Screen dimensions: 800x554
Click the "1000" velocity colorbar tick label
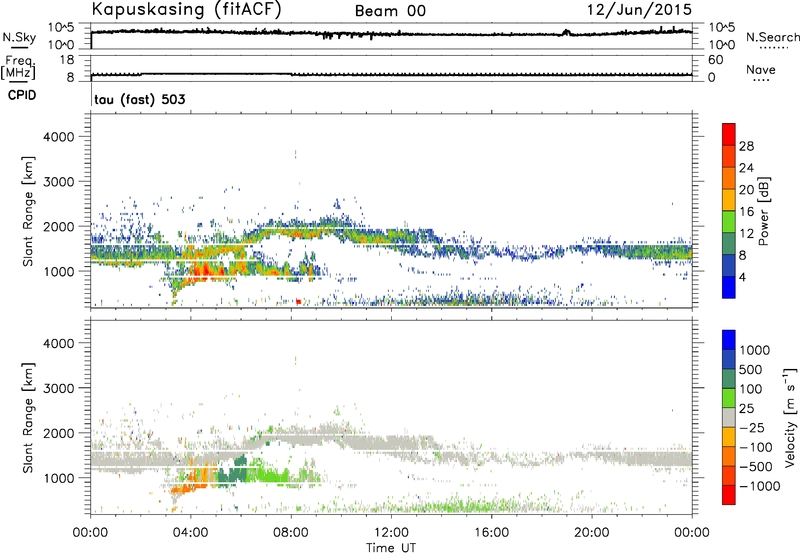[x=754, y=350]
